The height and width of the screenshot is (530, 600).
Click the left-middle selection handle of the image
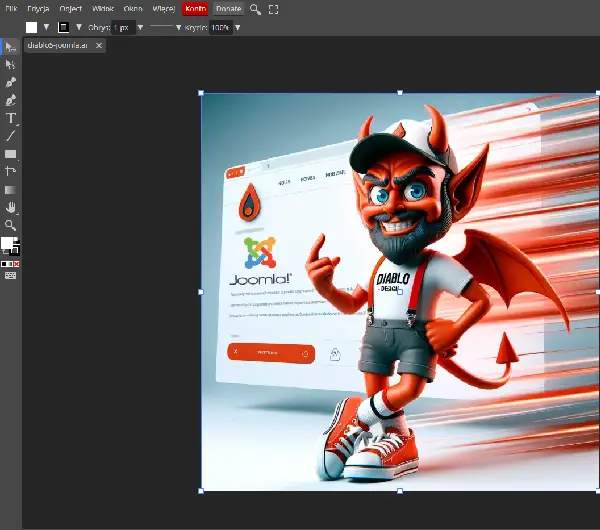[201, 292]
